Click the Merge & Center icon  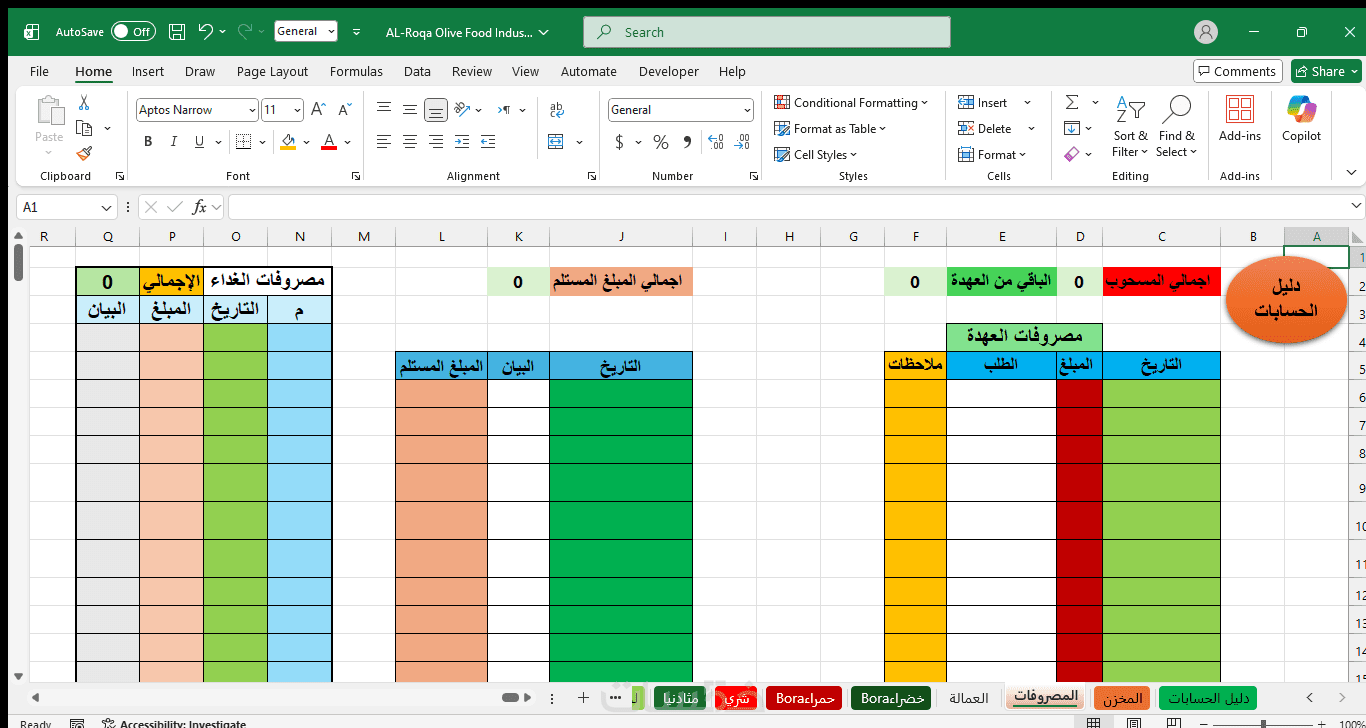[557, 142]
